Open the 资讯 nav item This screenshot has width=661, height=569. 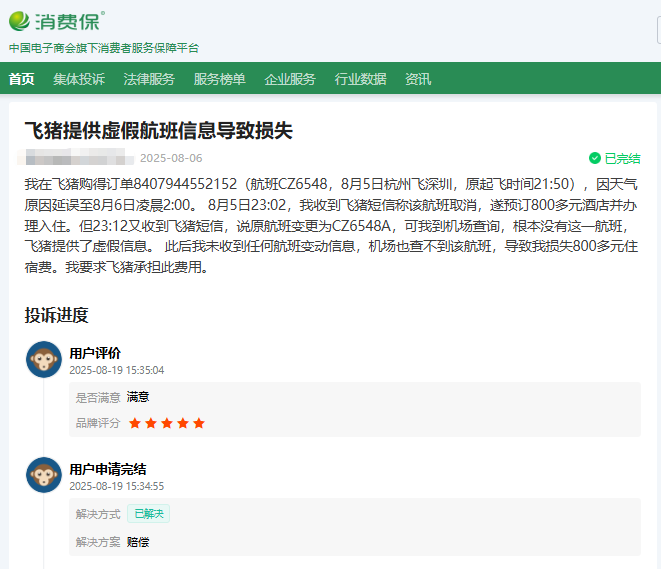[418, 79]
